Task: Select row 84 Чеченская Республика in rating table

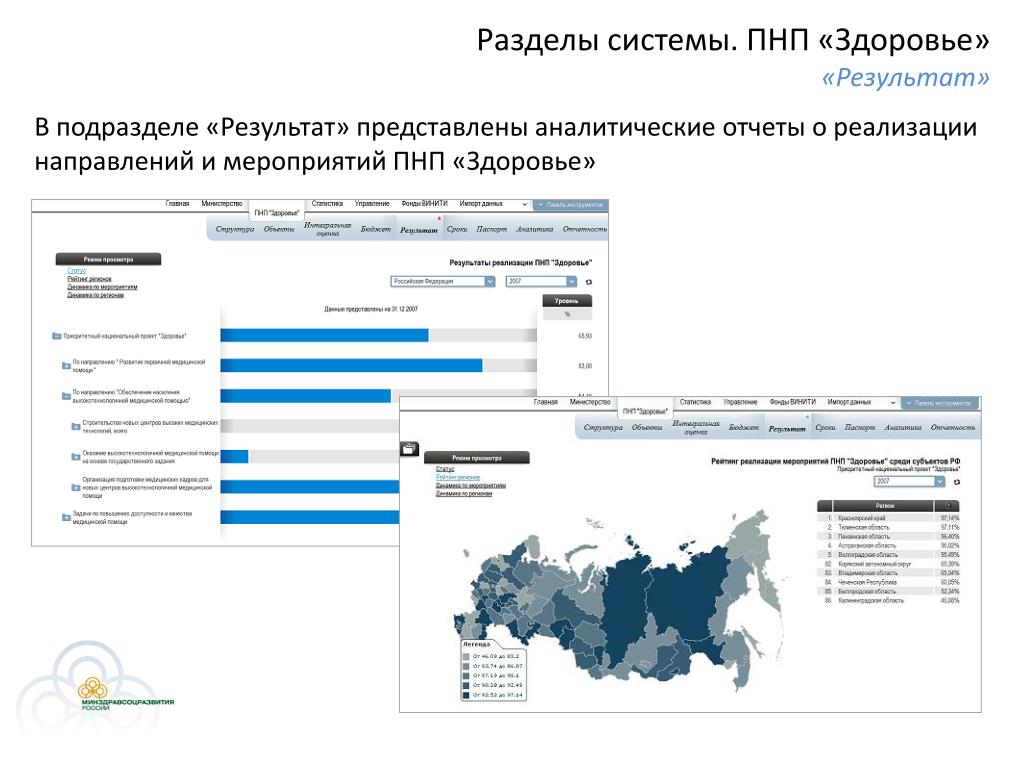Action: [x=889, y=582]
